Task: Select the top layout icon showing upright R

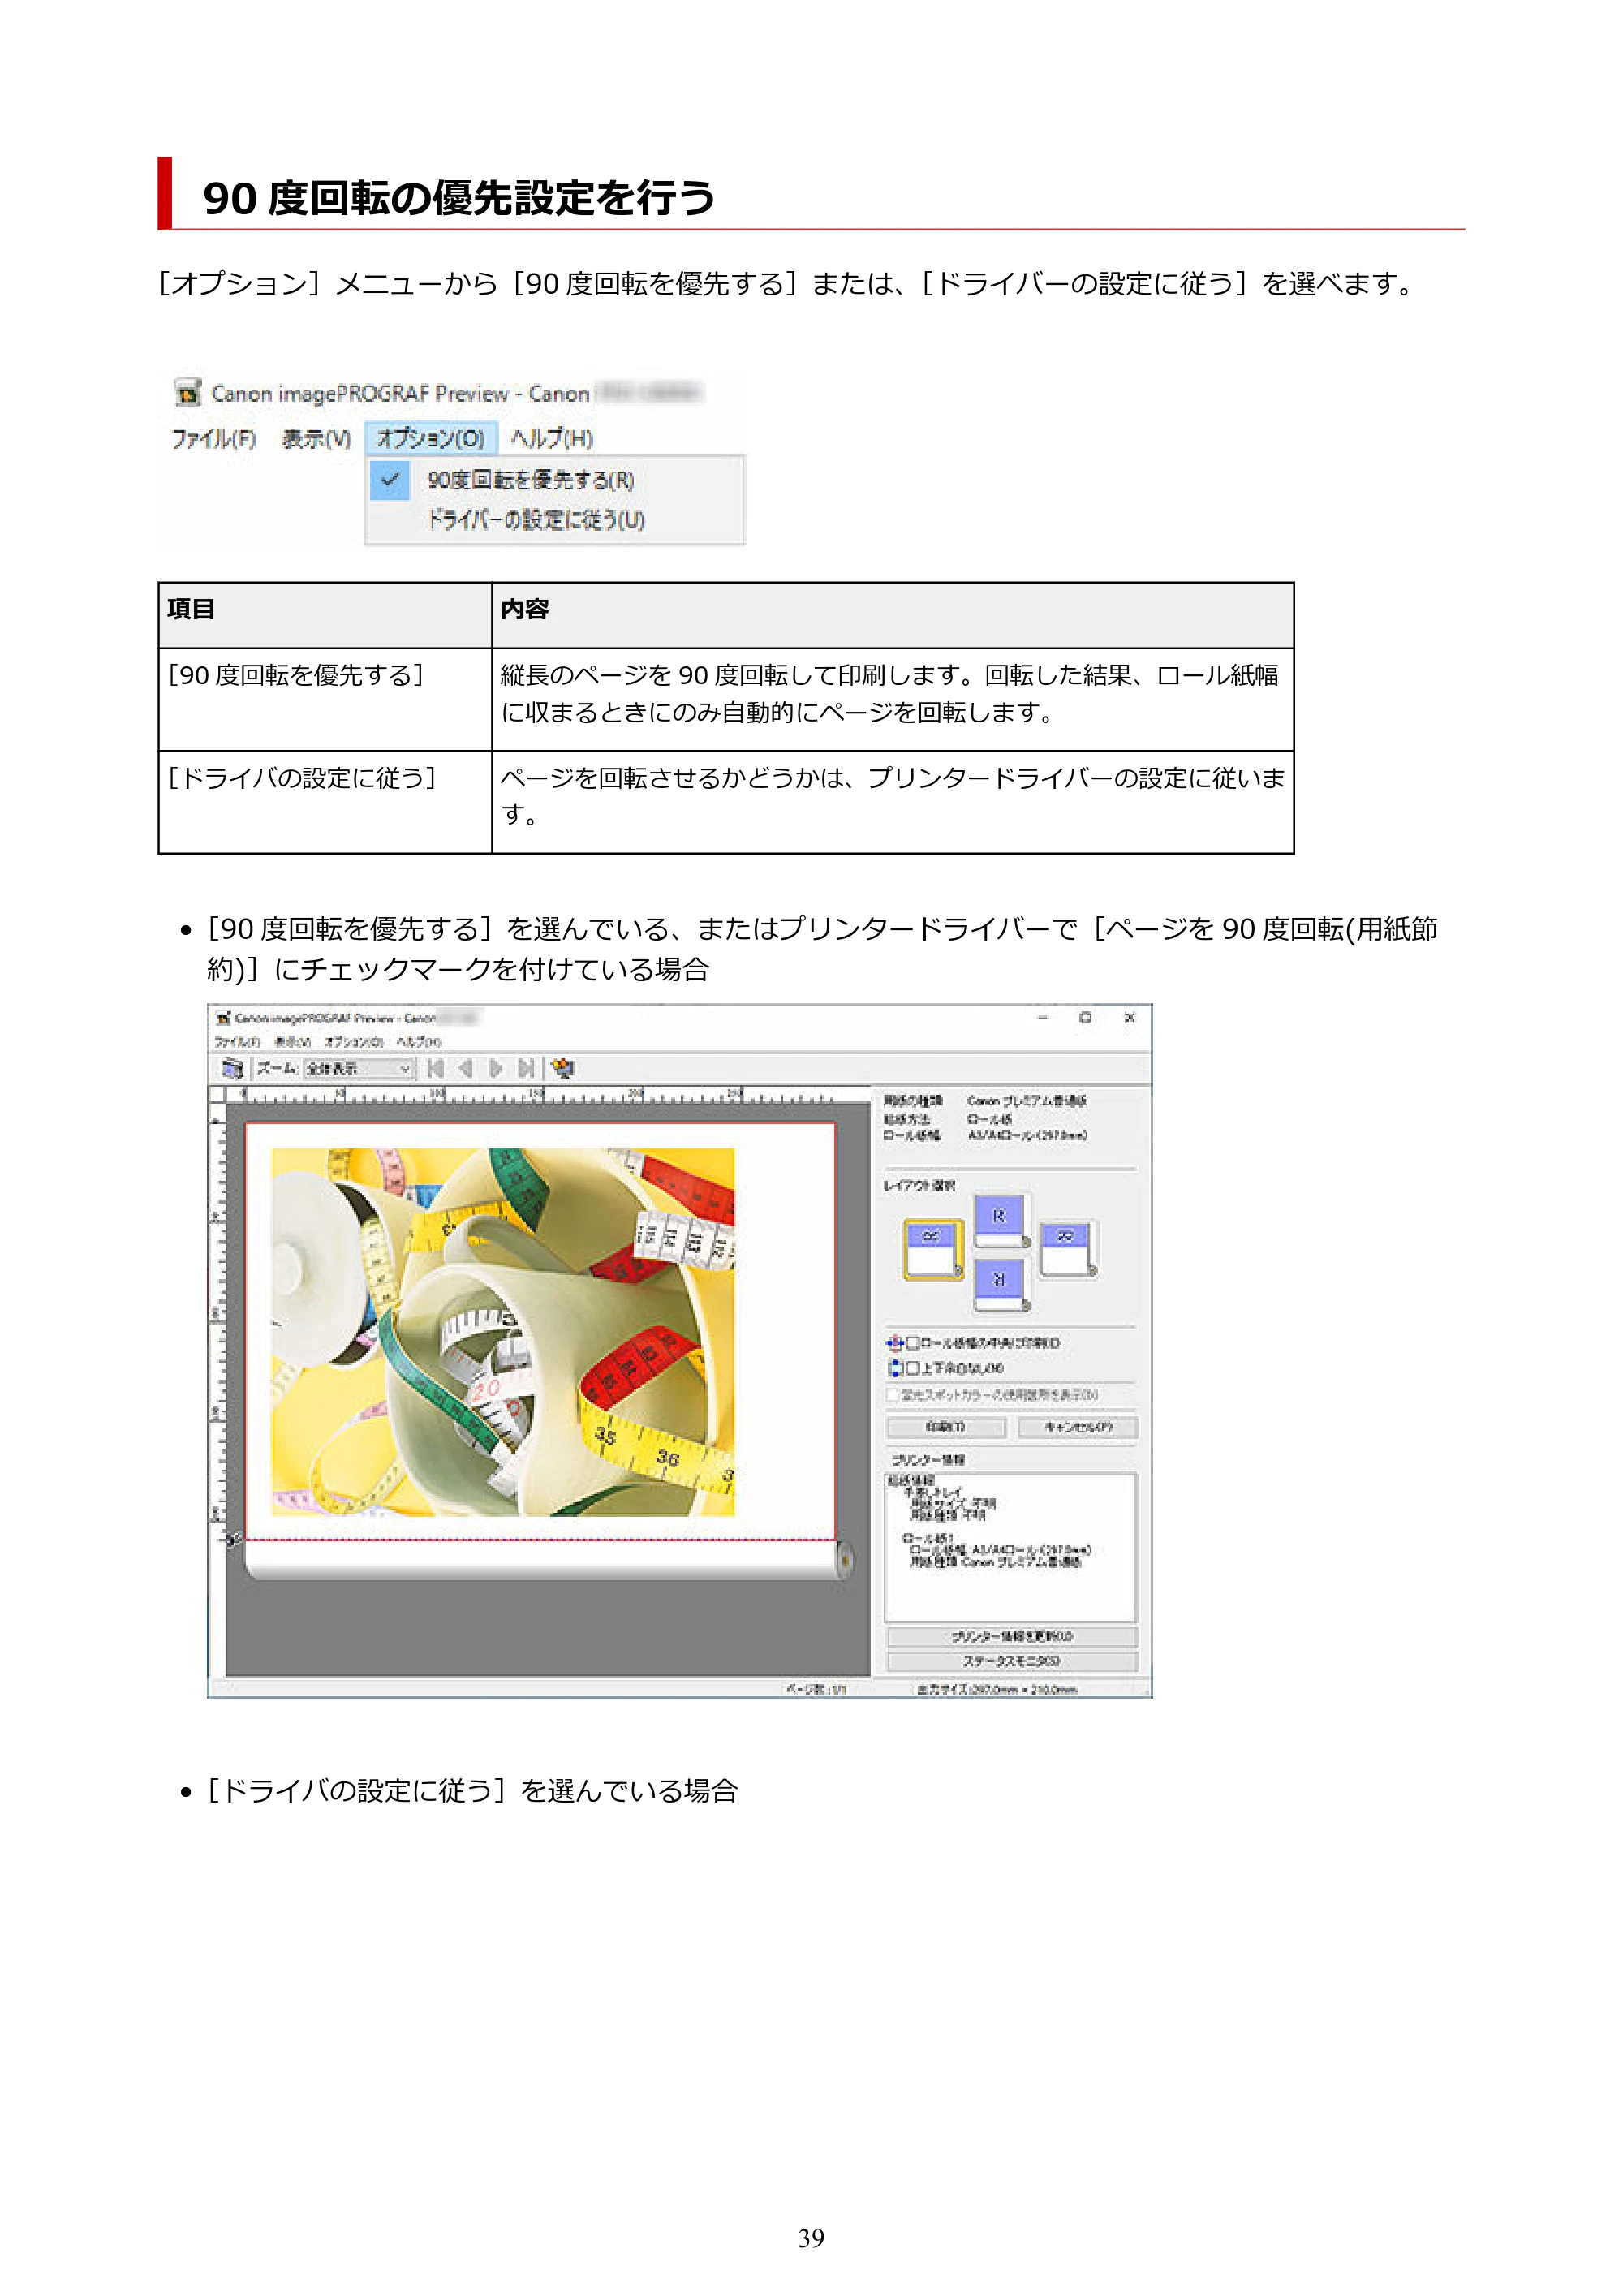Action: click(x=1001, y=1221)
